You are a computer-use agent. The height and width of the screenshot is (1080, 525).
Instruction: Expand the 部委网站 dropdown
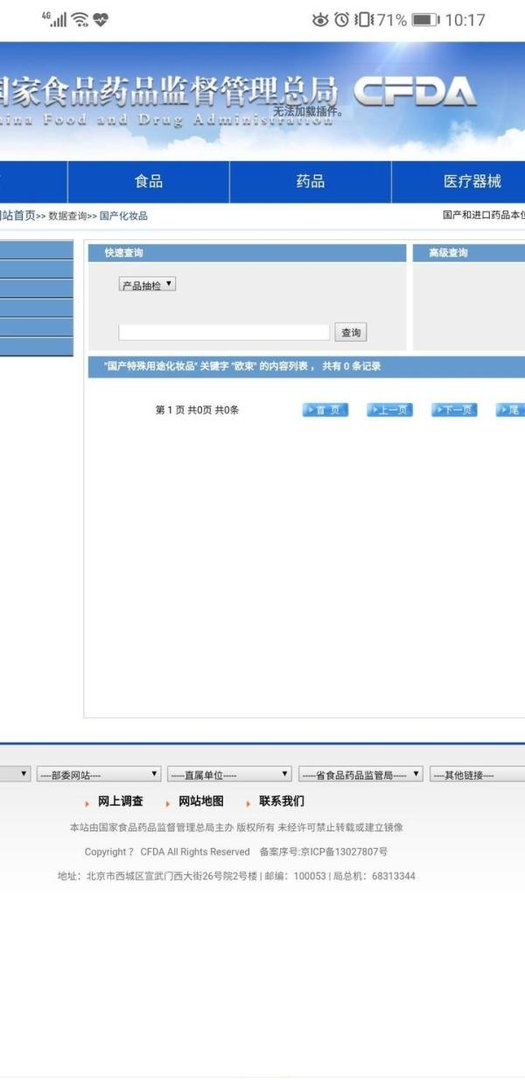(x=99, y=774)
